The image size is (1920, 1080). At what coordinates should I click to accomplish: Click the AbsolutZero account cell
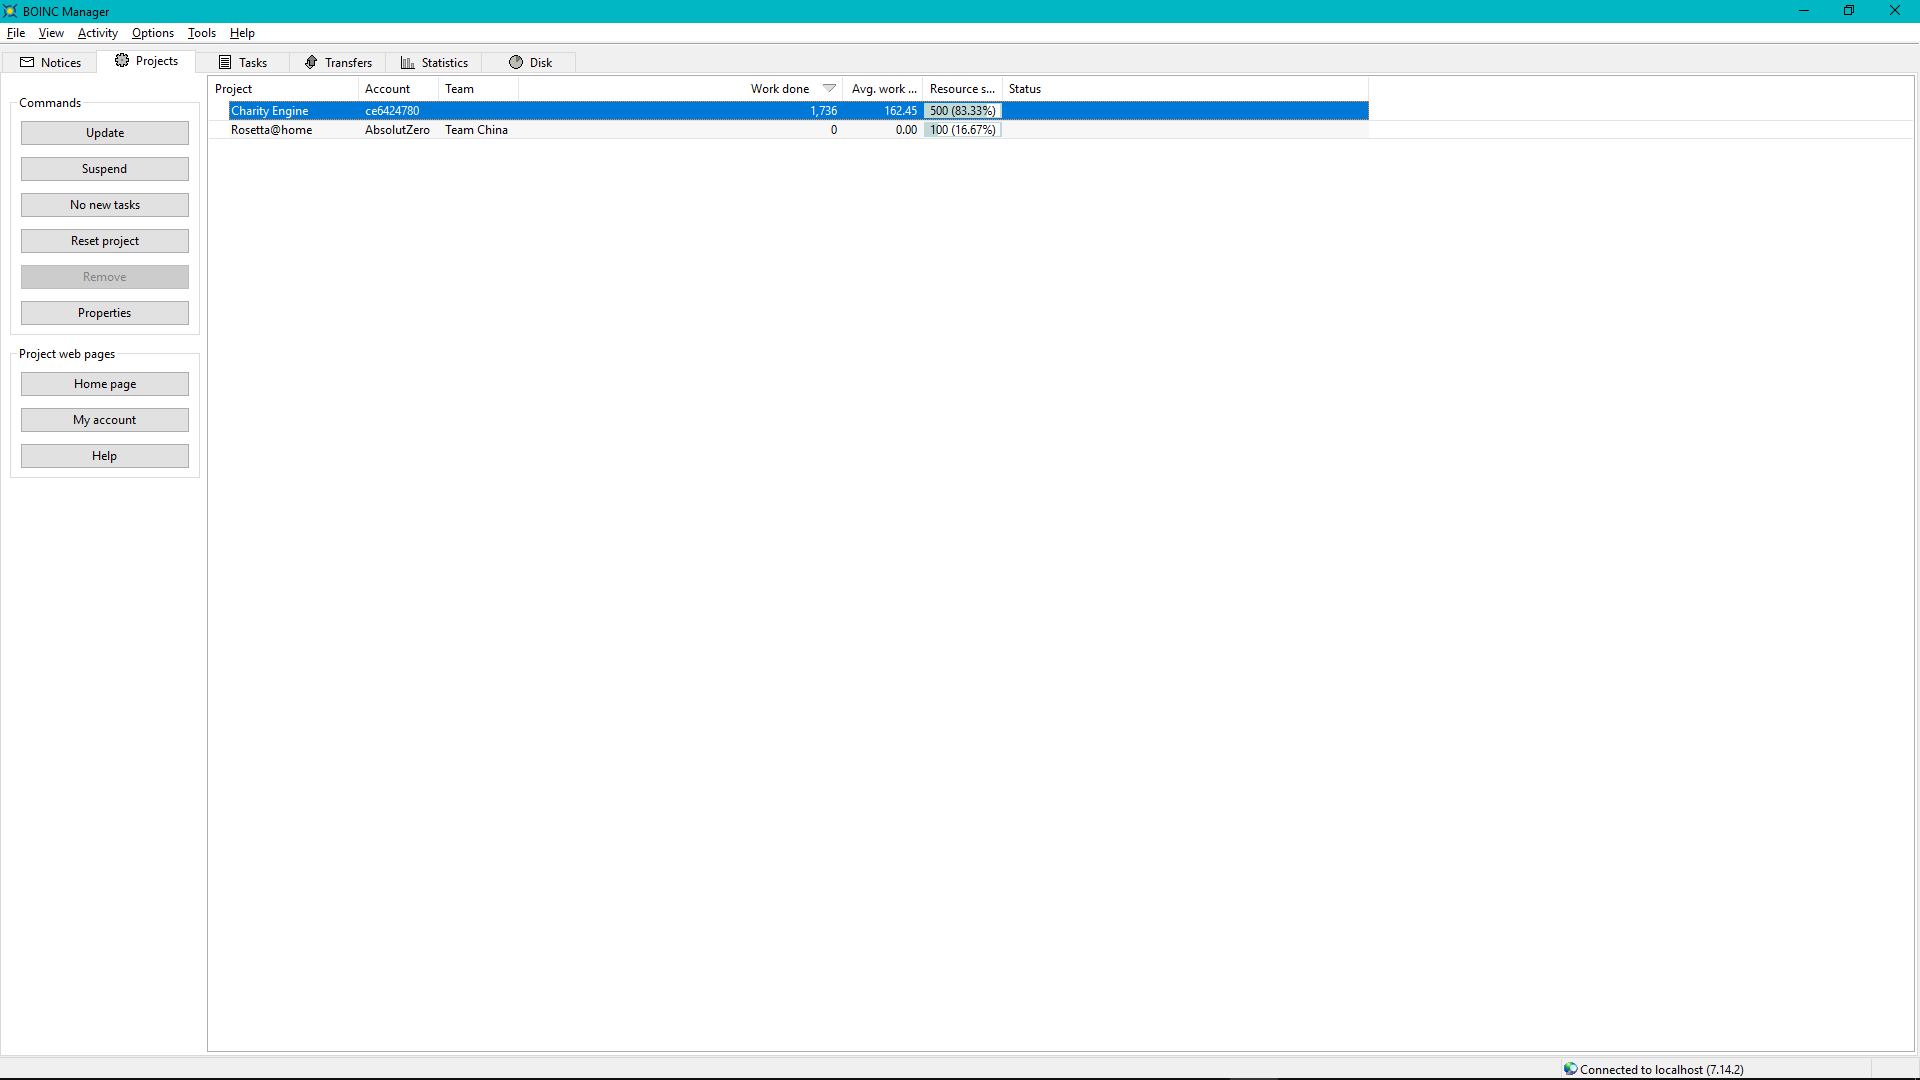point(397,130)
